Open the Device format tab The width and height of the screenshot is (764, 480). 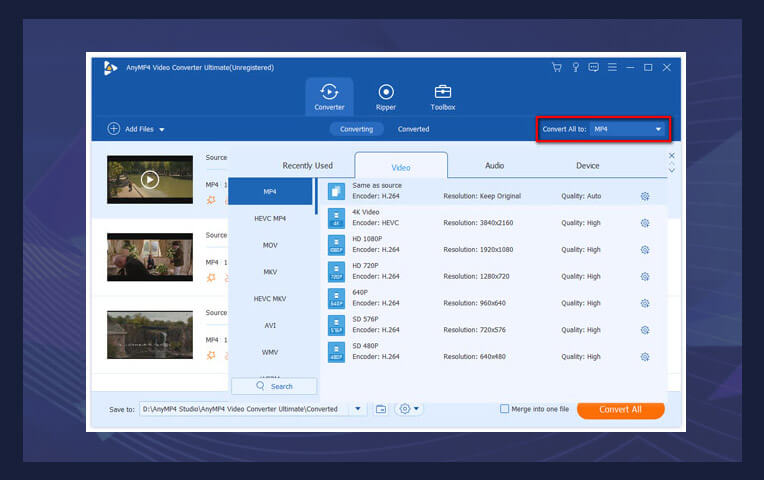click(588, 166)
